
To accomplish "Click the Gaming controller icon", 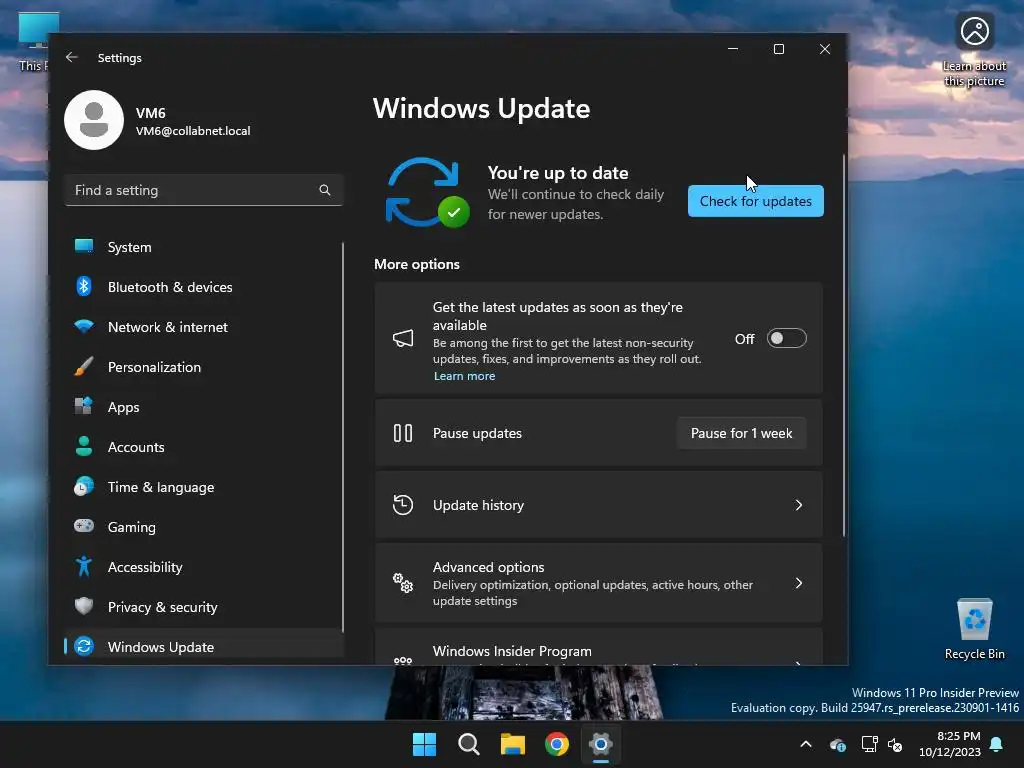I will pyautogui.click(x=84, y=526).
